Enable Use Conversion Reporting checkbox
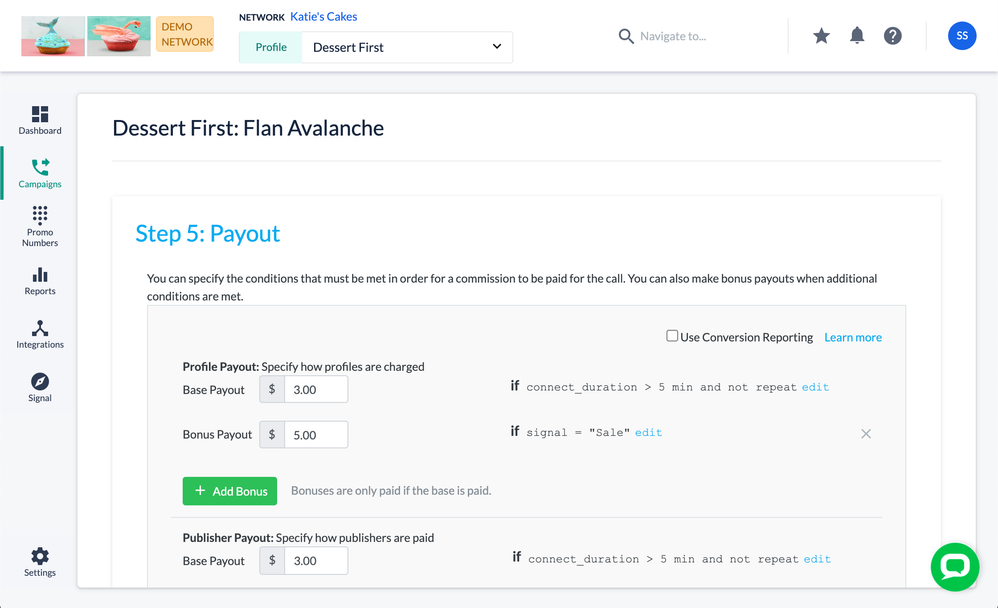 (x=672, y=337)
